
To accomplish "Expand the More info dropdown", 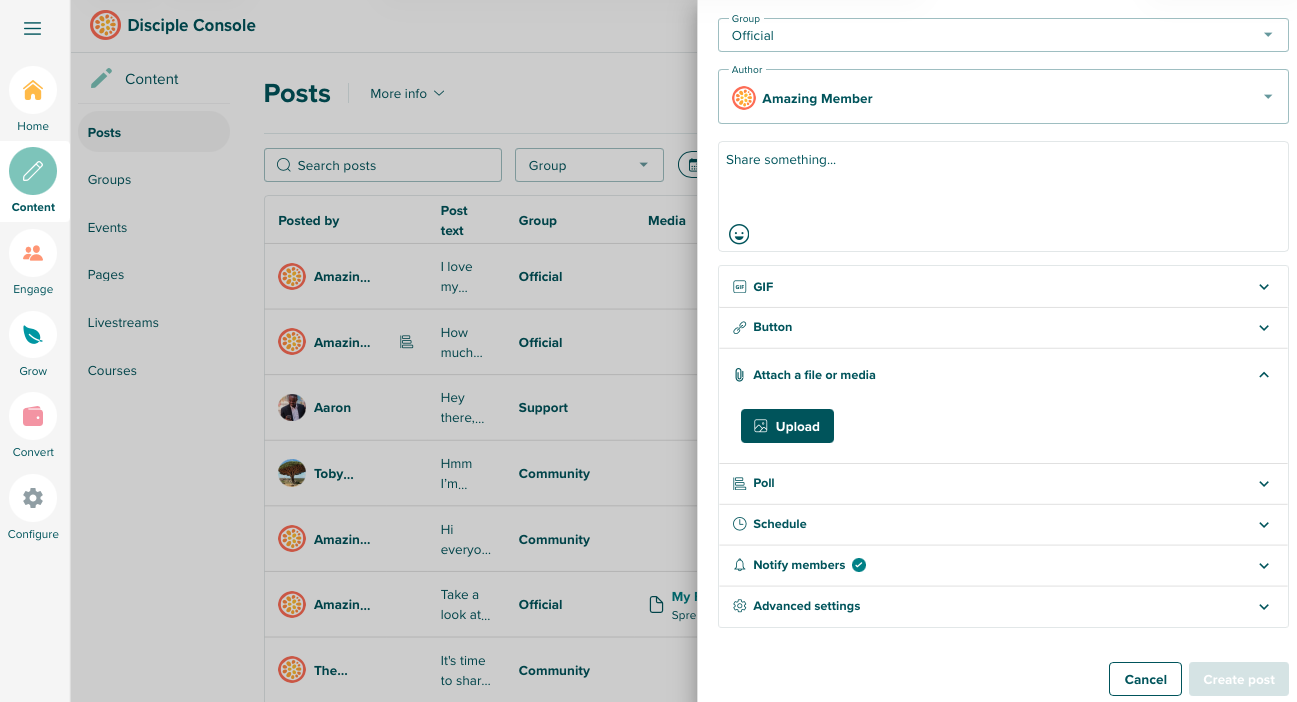I will point(407,94).
